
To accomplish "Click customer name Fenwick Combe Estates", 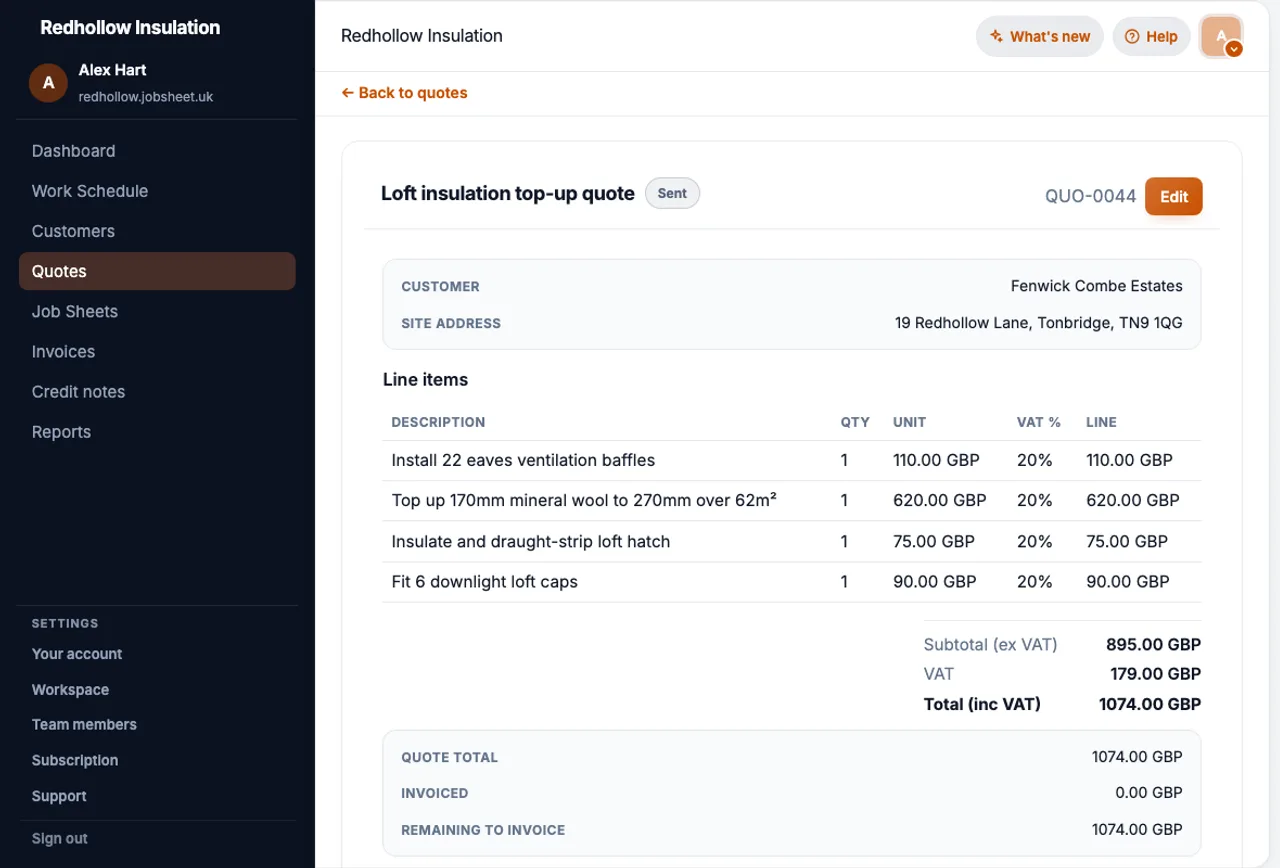I will tap(1097, 286).
